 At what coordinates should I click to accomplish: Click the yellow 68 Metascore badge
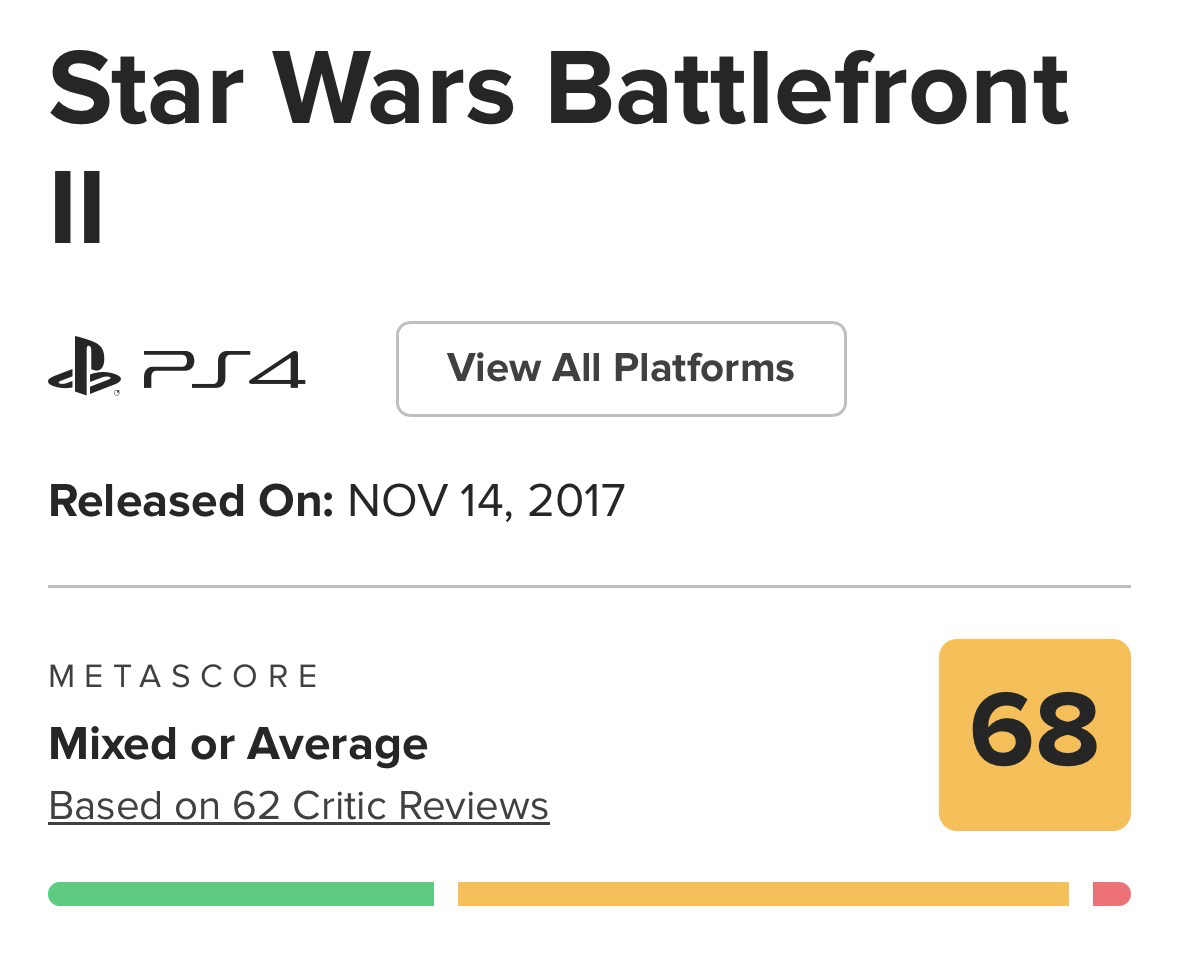1034,734
